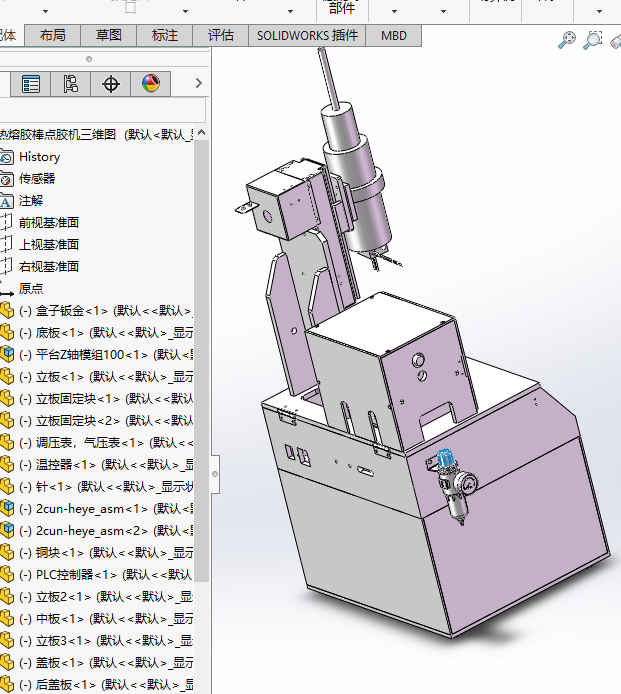Screen dimensions: 621x694
Task: Switch to the 评估 tab
Action: tap(220, 35)
